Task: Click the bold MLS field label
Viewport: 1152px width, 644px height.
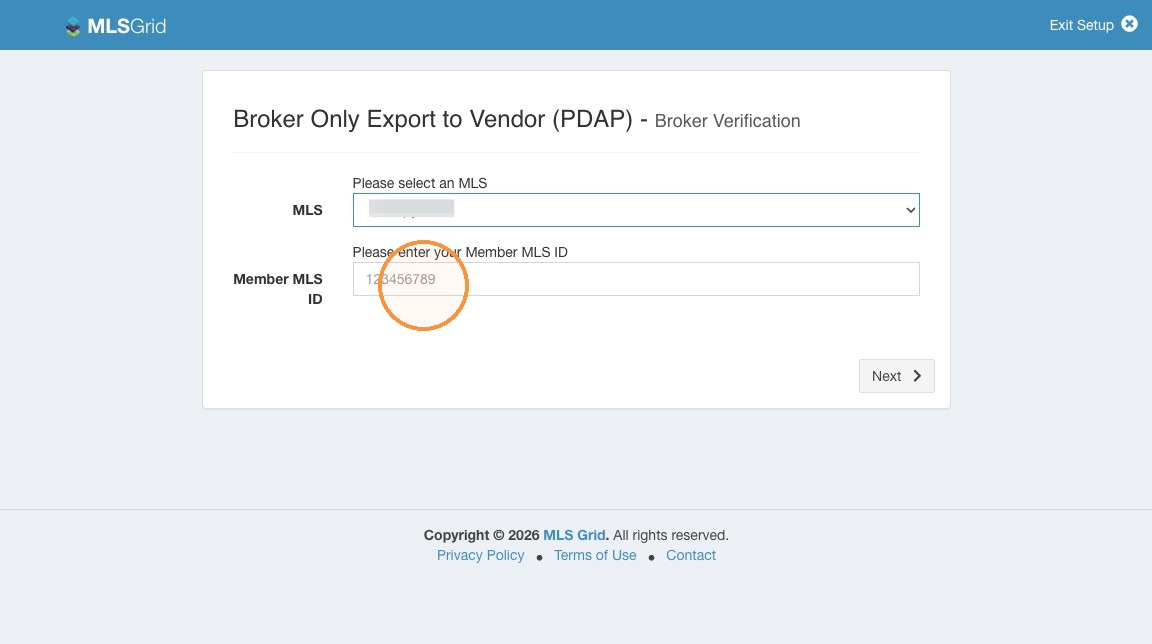Action: click(x=307, y=210)
